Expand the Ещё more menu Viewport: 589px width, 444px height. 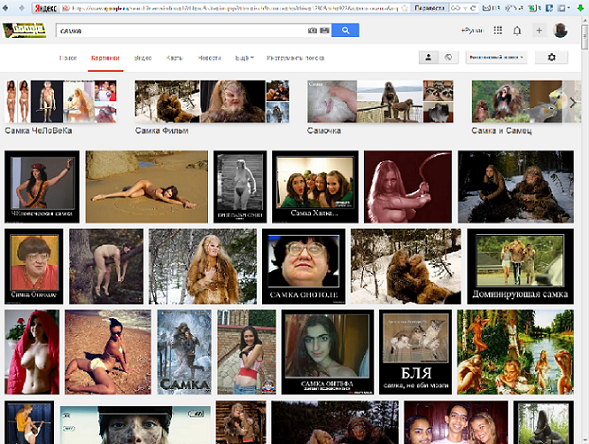[x=245, y=58]
